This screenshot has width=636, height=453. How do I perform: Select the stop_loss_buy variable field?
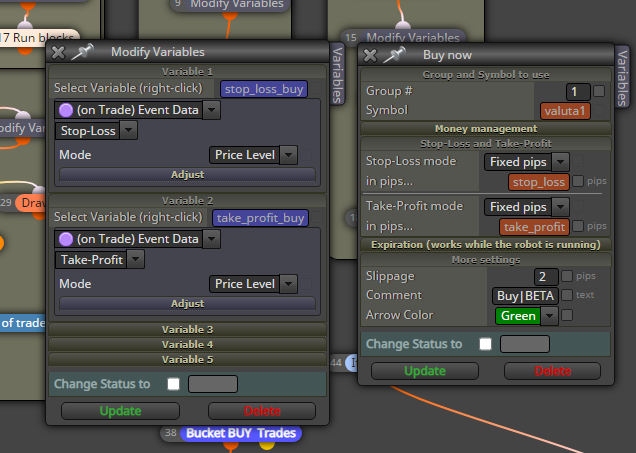pos(264,89)
